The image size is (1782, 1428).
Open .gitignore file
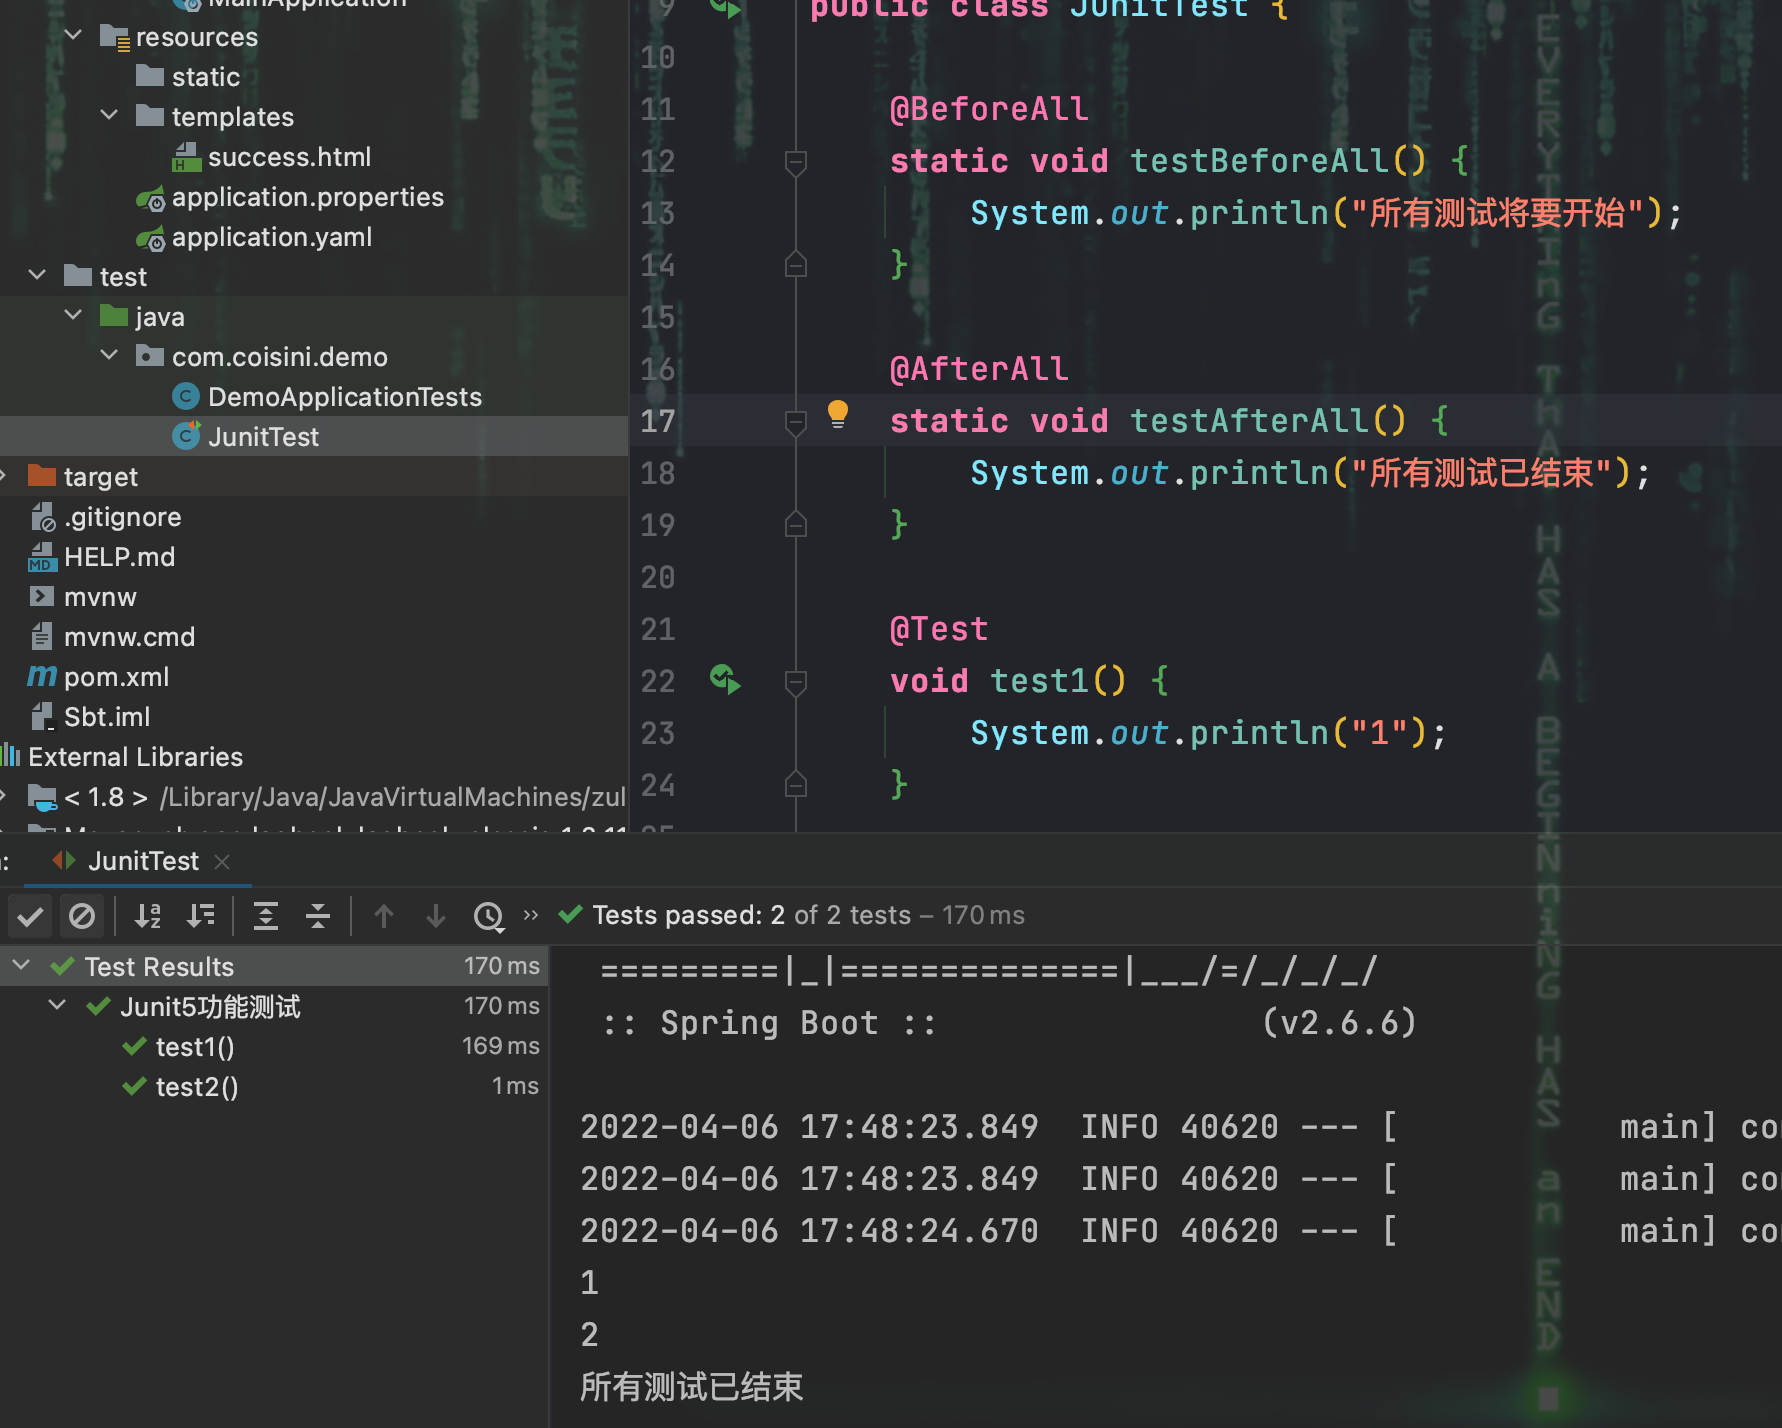pos(122,517)
